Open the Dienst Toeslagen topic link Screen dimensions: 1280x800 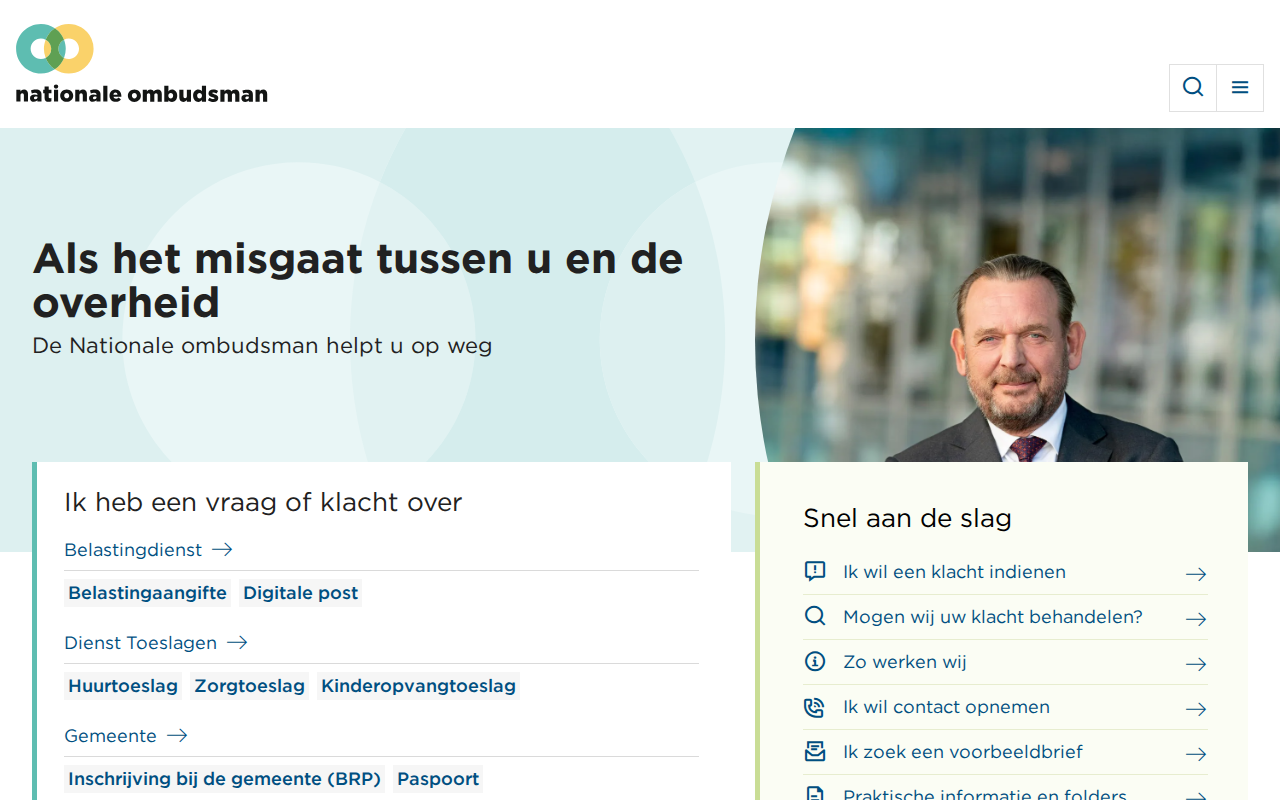pos(141,643)
